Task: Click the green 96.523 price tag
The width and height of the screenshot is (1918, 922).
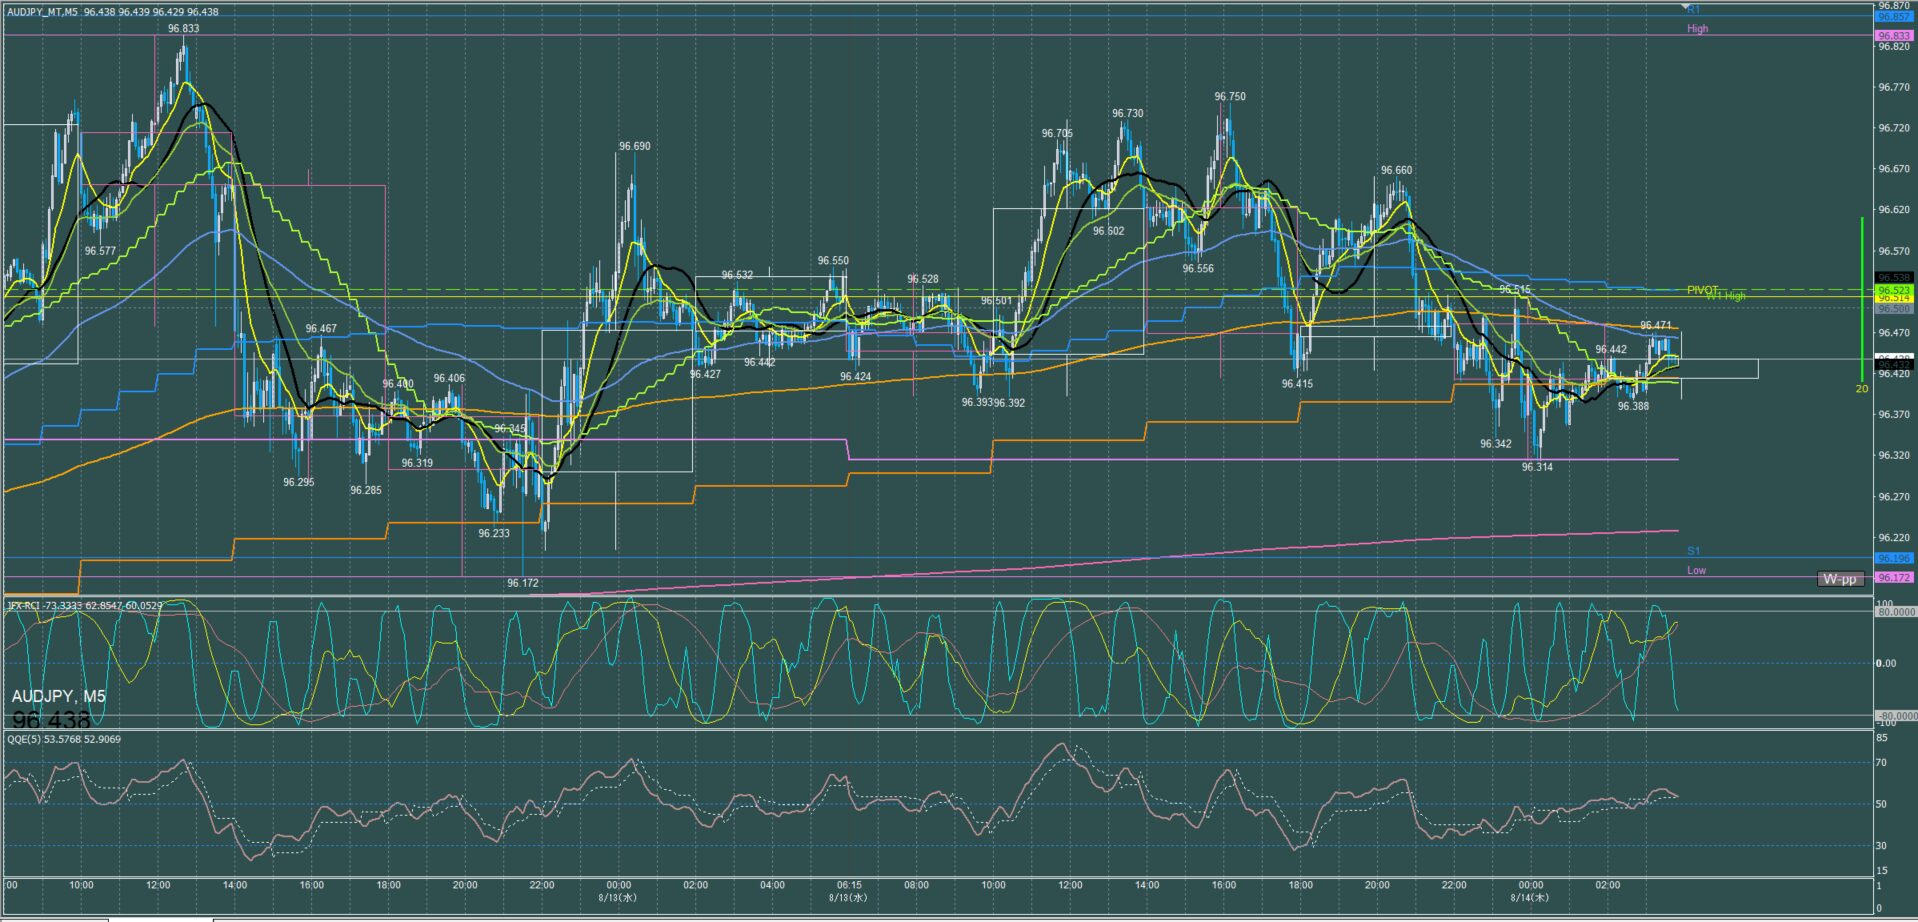Action: 1894,291
